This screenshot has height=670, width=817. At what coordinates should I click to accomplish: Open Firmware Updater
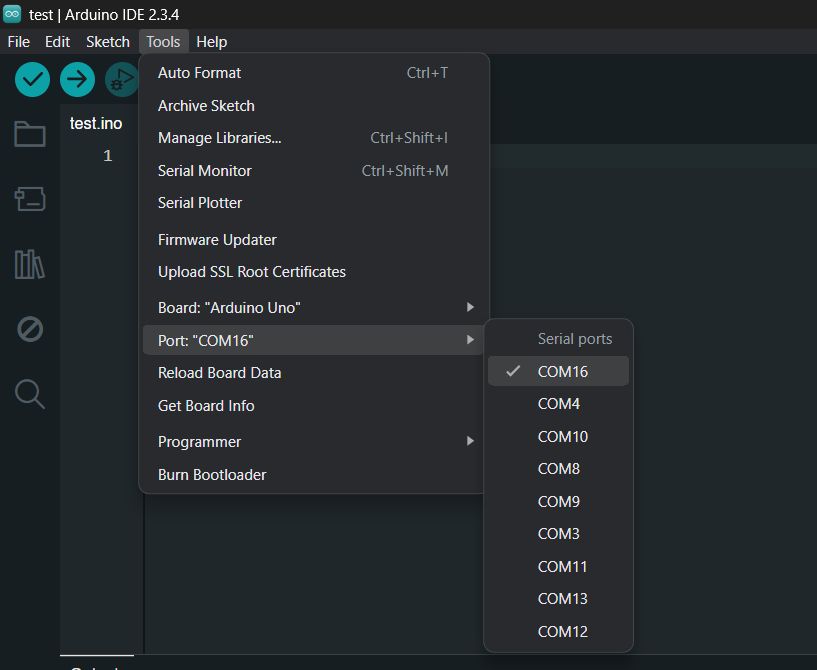pyautogui.click(x=314, y=240)
